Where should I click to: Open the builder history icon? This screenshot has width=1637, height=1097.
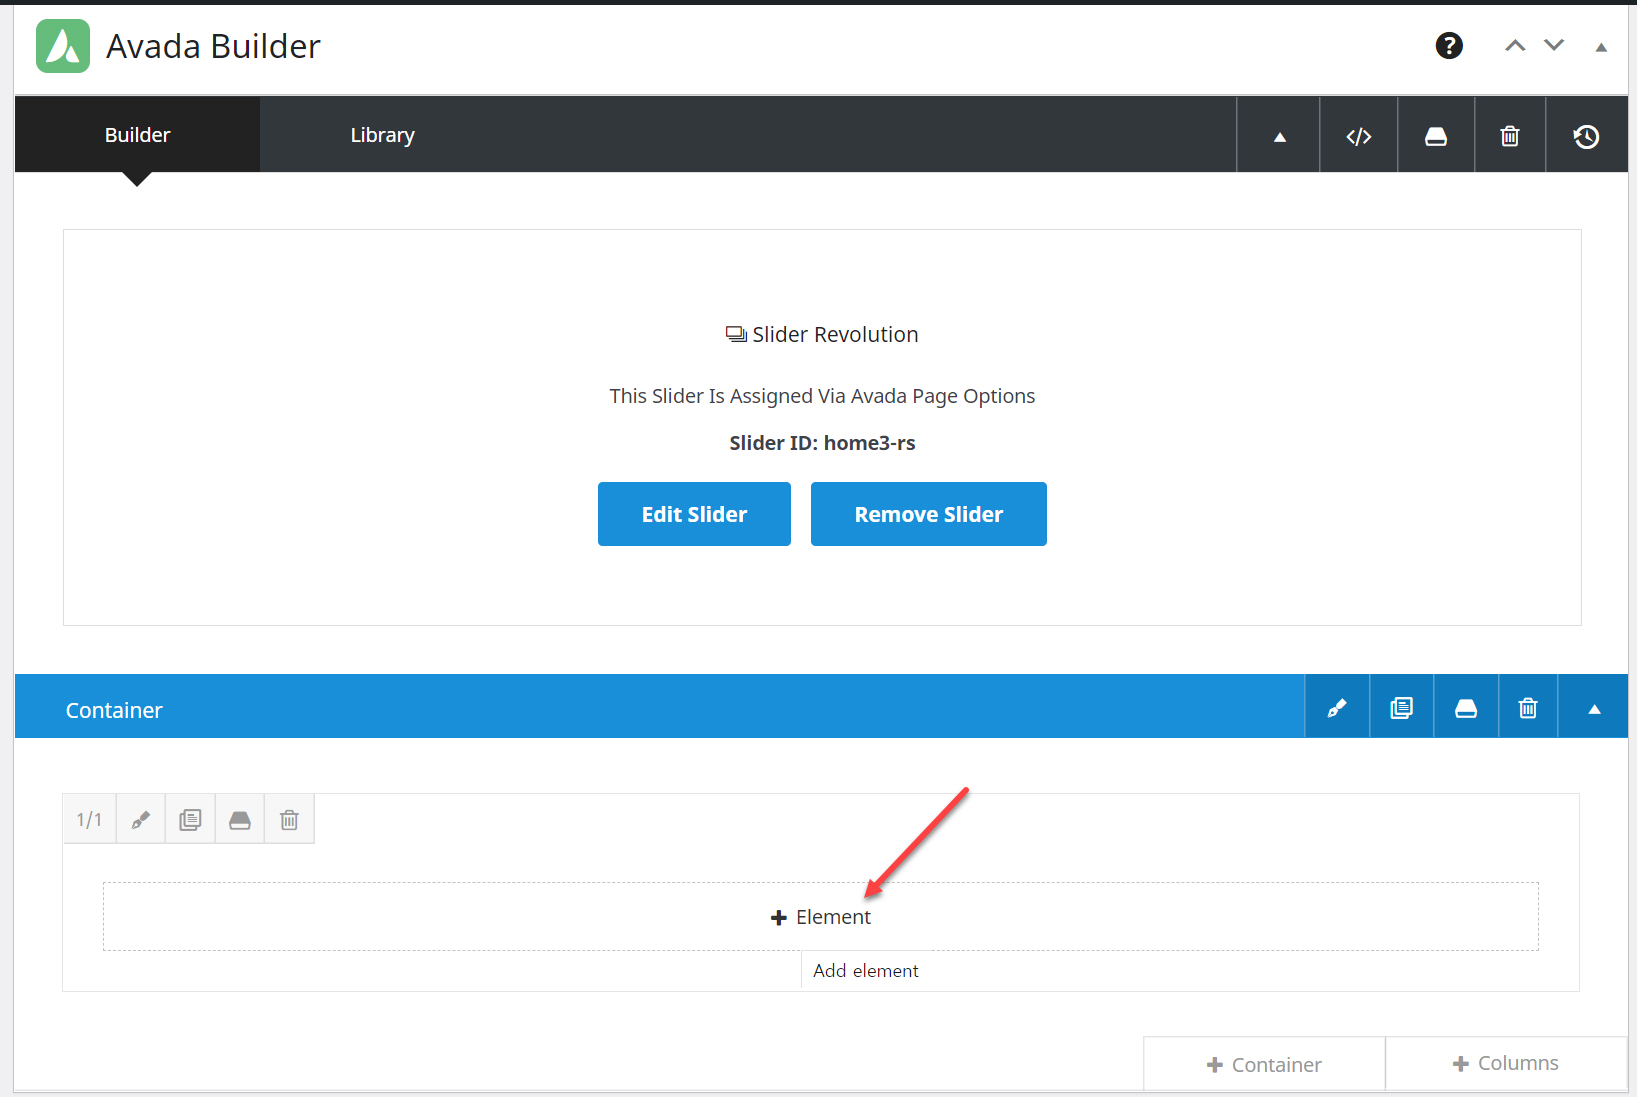(x=1587, y=136)
